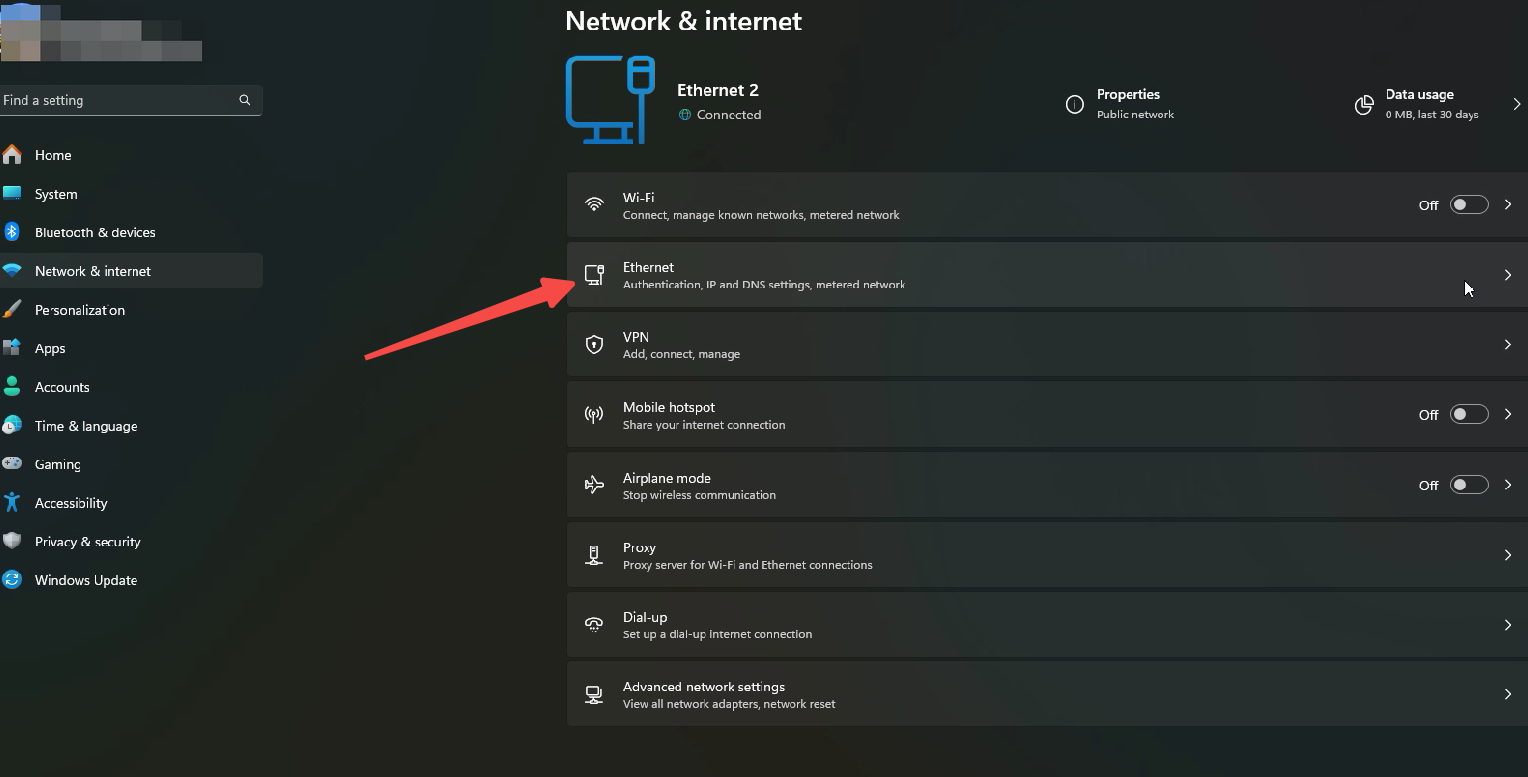Open Data usage chevron at top right

tap(1517, 104)
